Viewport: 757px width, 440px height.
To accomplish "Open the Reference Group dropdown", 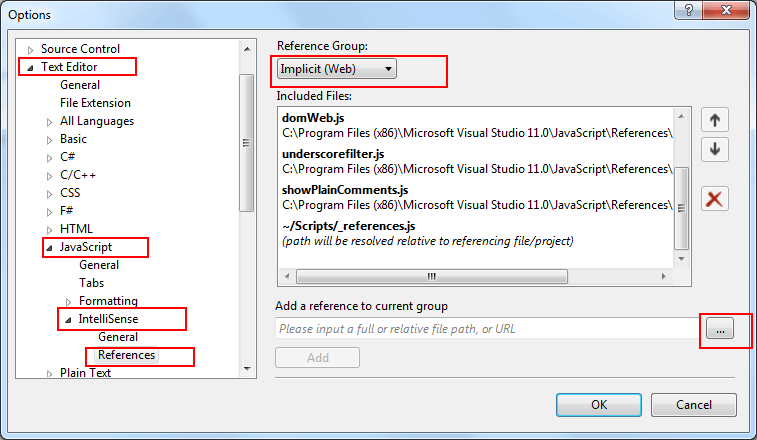I will pos(336,69).
